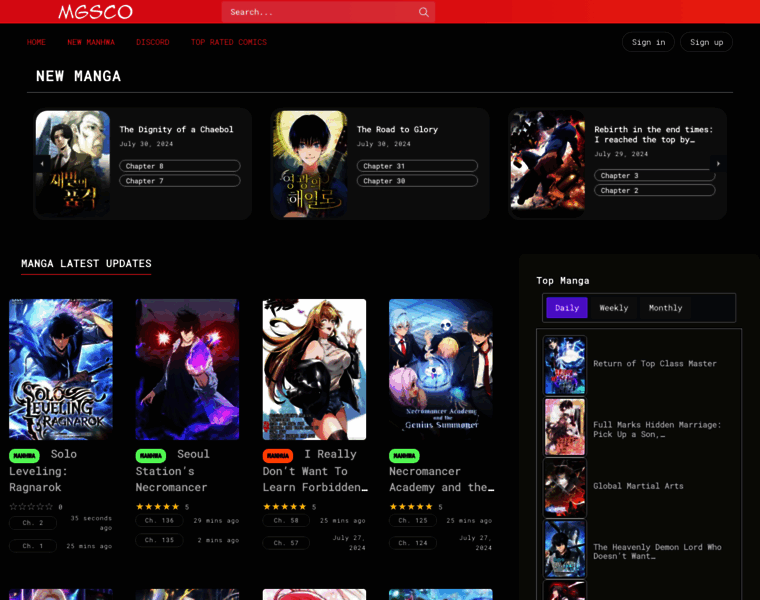Open Ch. 2 of Solo Leveling: Ragnarok
The image size is (760, 600).
(33, 523)
